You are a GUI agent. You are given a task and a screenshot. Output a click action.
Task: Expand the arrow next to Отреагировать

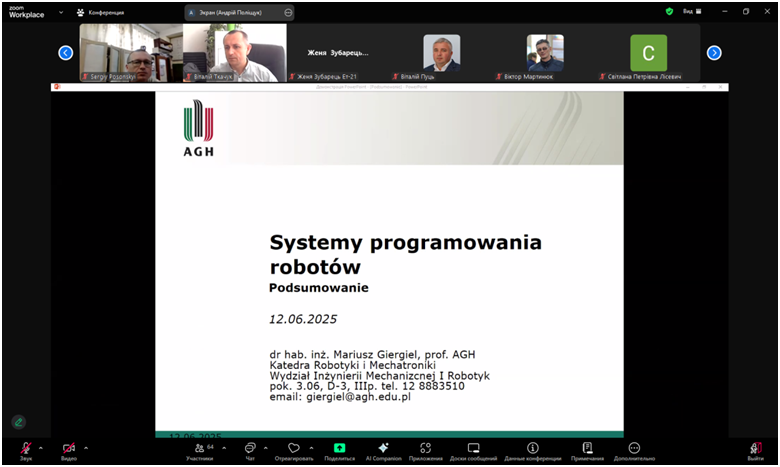pyautogui.click(x=311, y=448)
